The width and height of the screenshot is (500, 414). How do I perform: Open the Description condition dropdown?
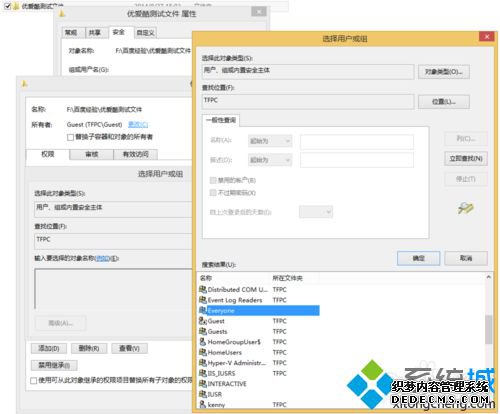click(270, 160)
